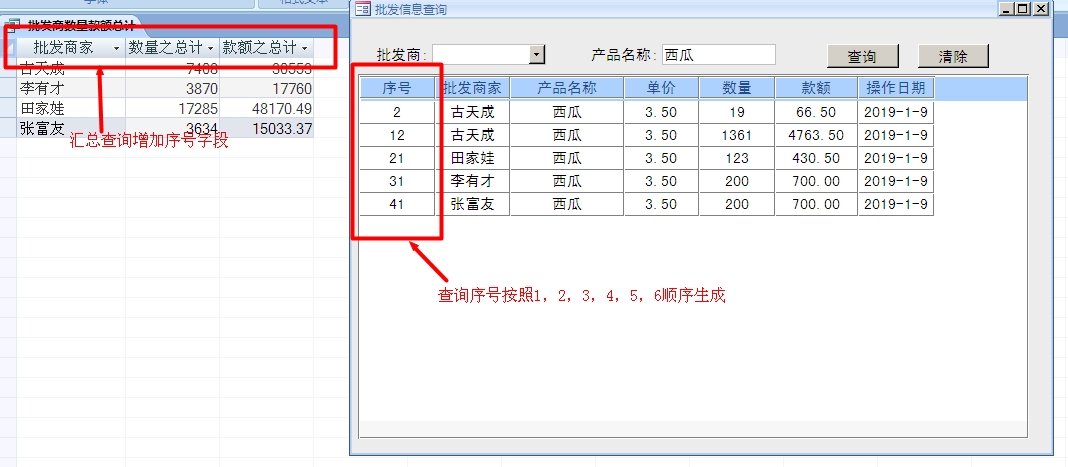Screen dimensions: 1068x467
Task: Open the 数量之总计 column filter dropdown
Action: point(210,48)
